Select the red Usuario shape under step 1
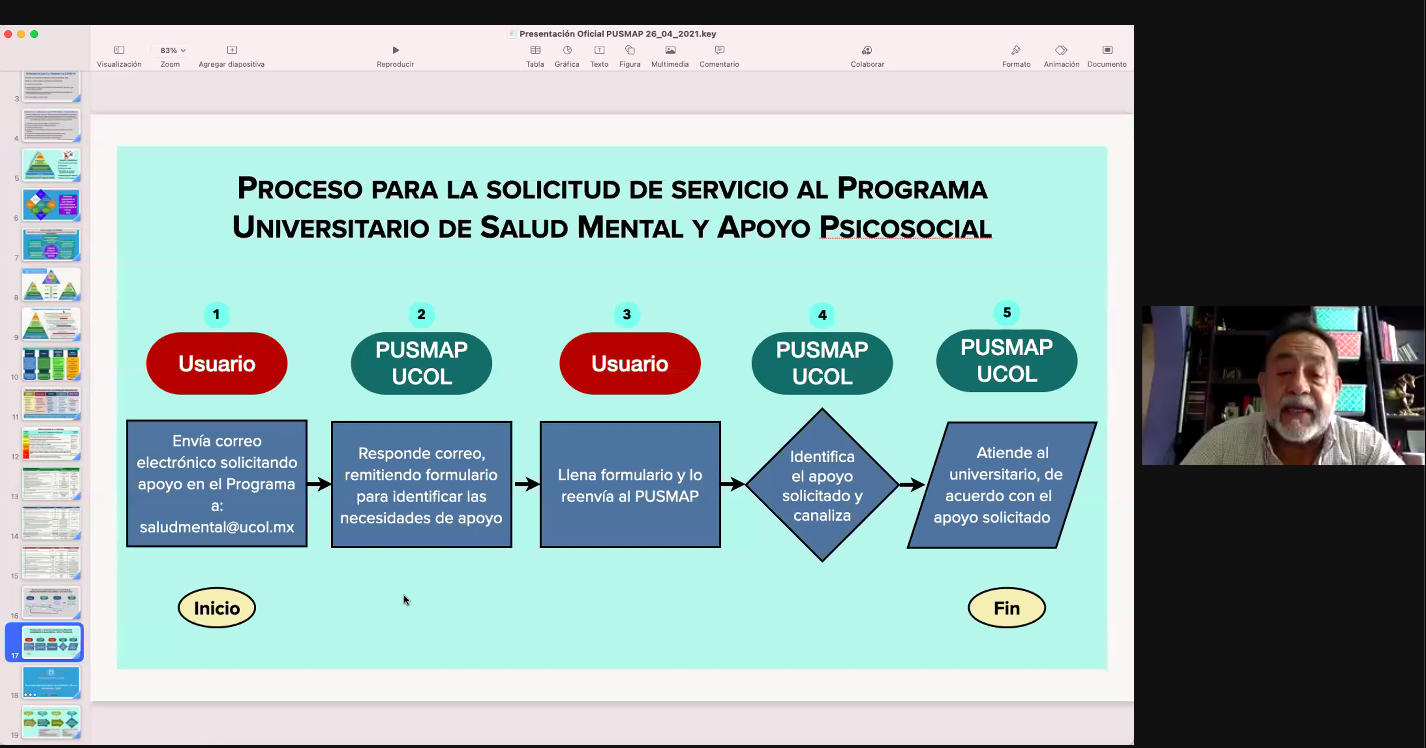1426x748 pixels. point(217,363)
